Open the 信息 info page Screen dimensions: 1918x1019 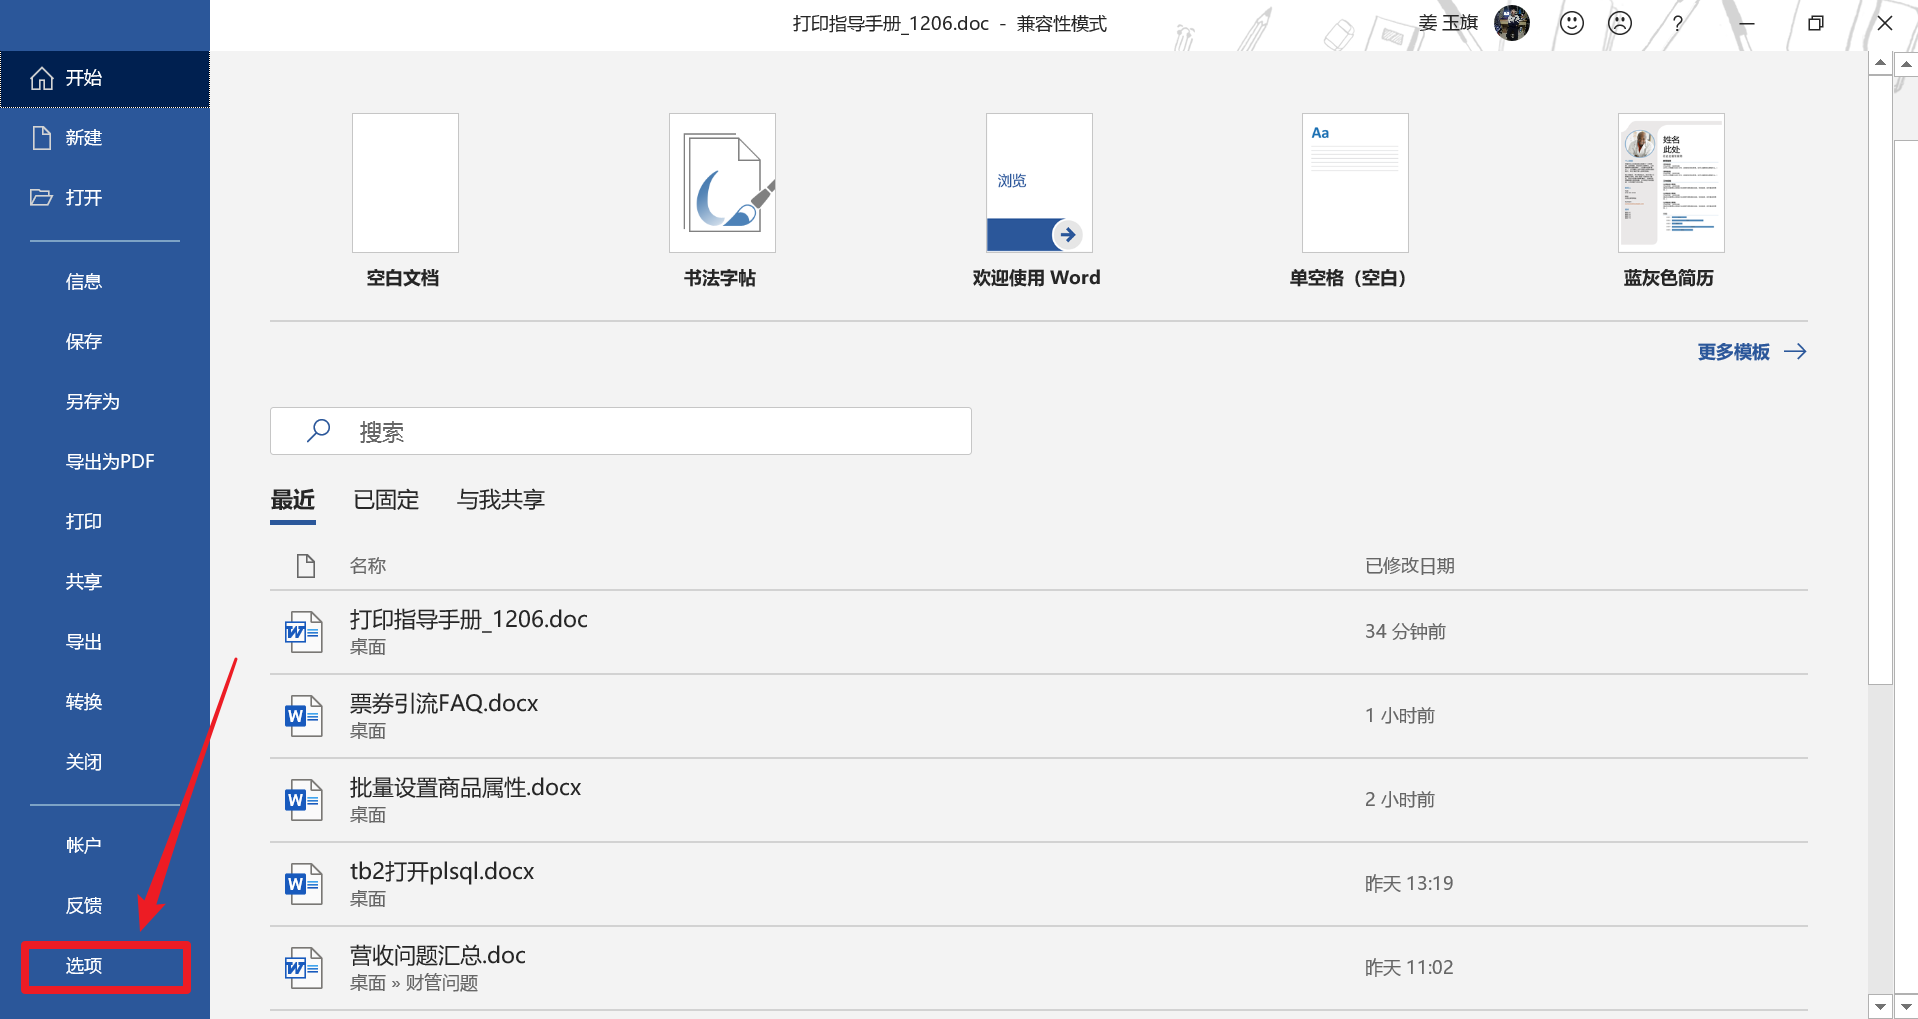click(105, 282)
